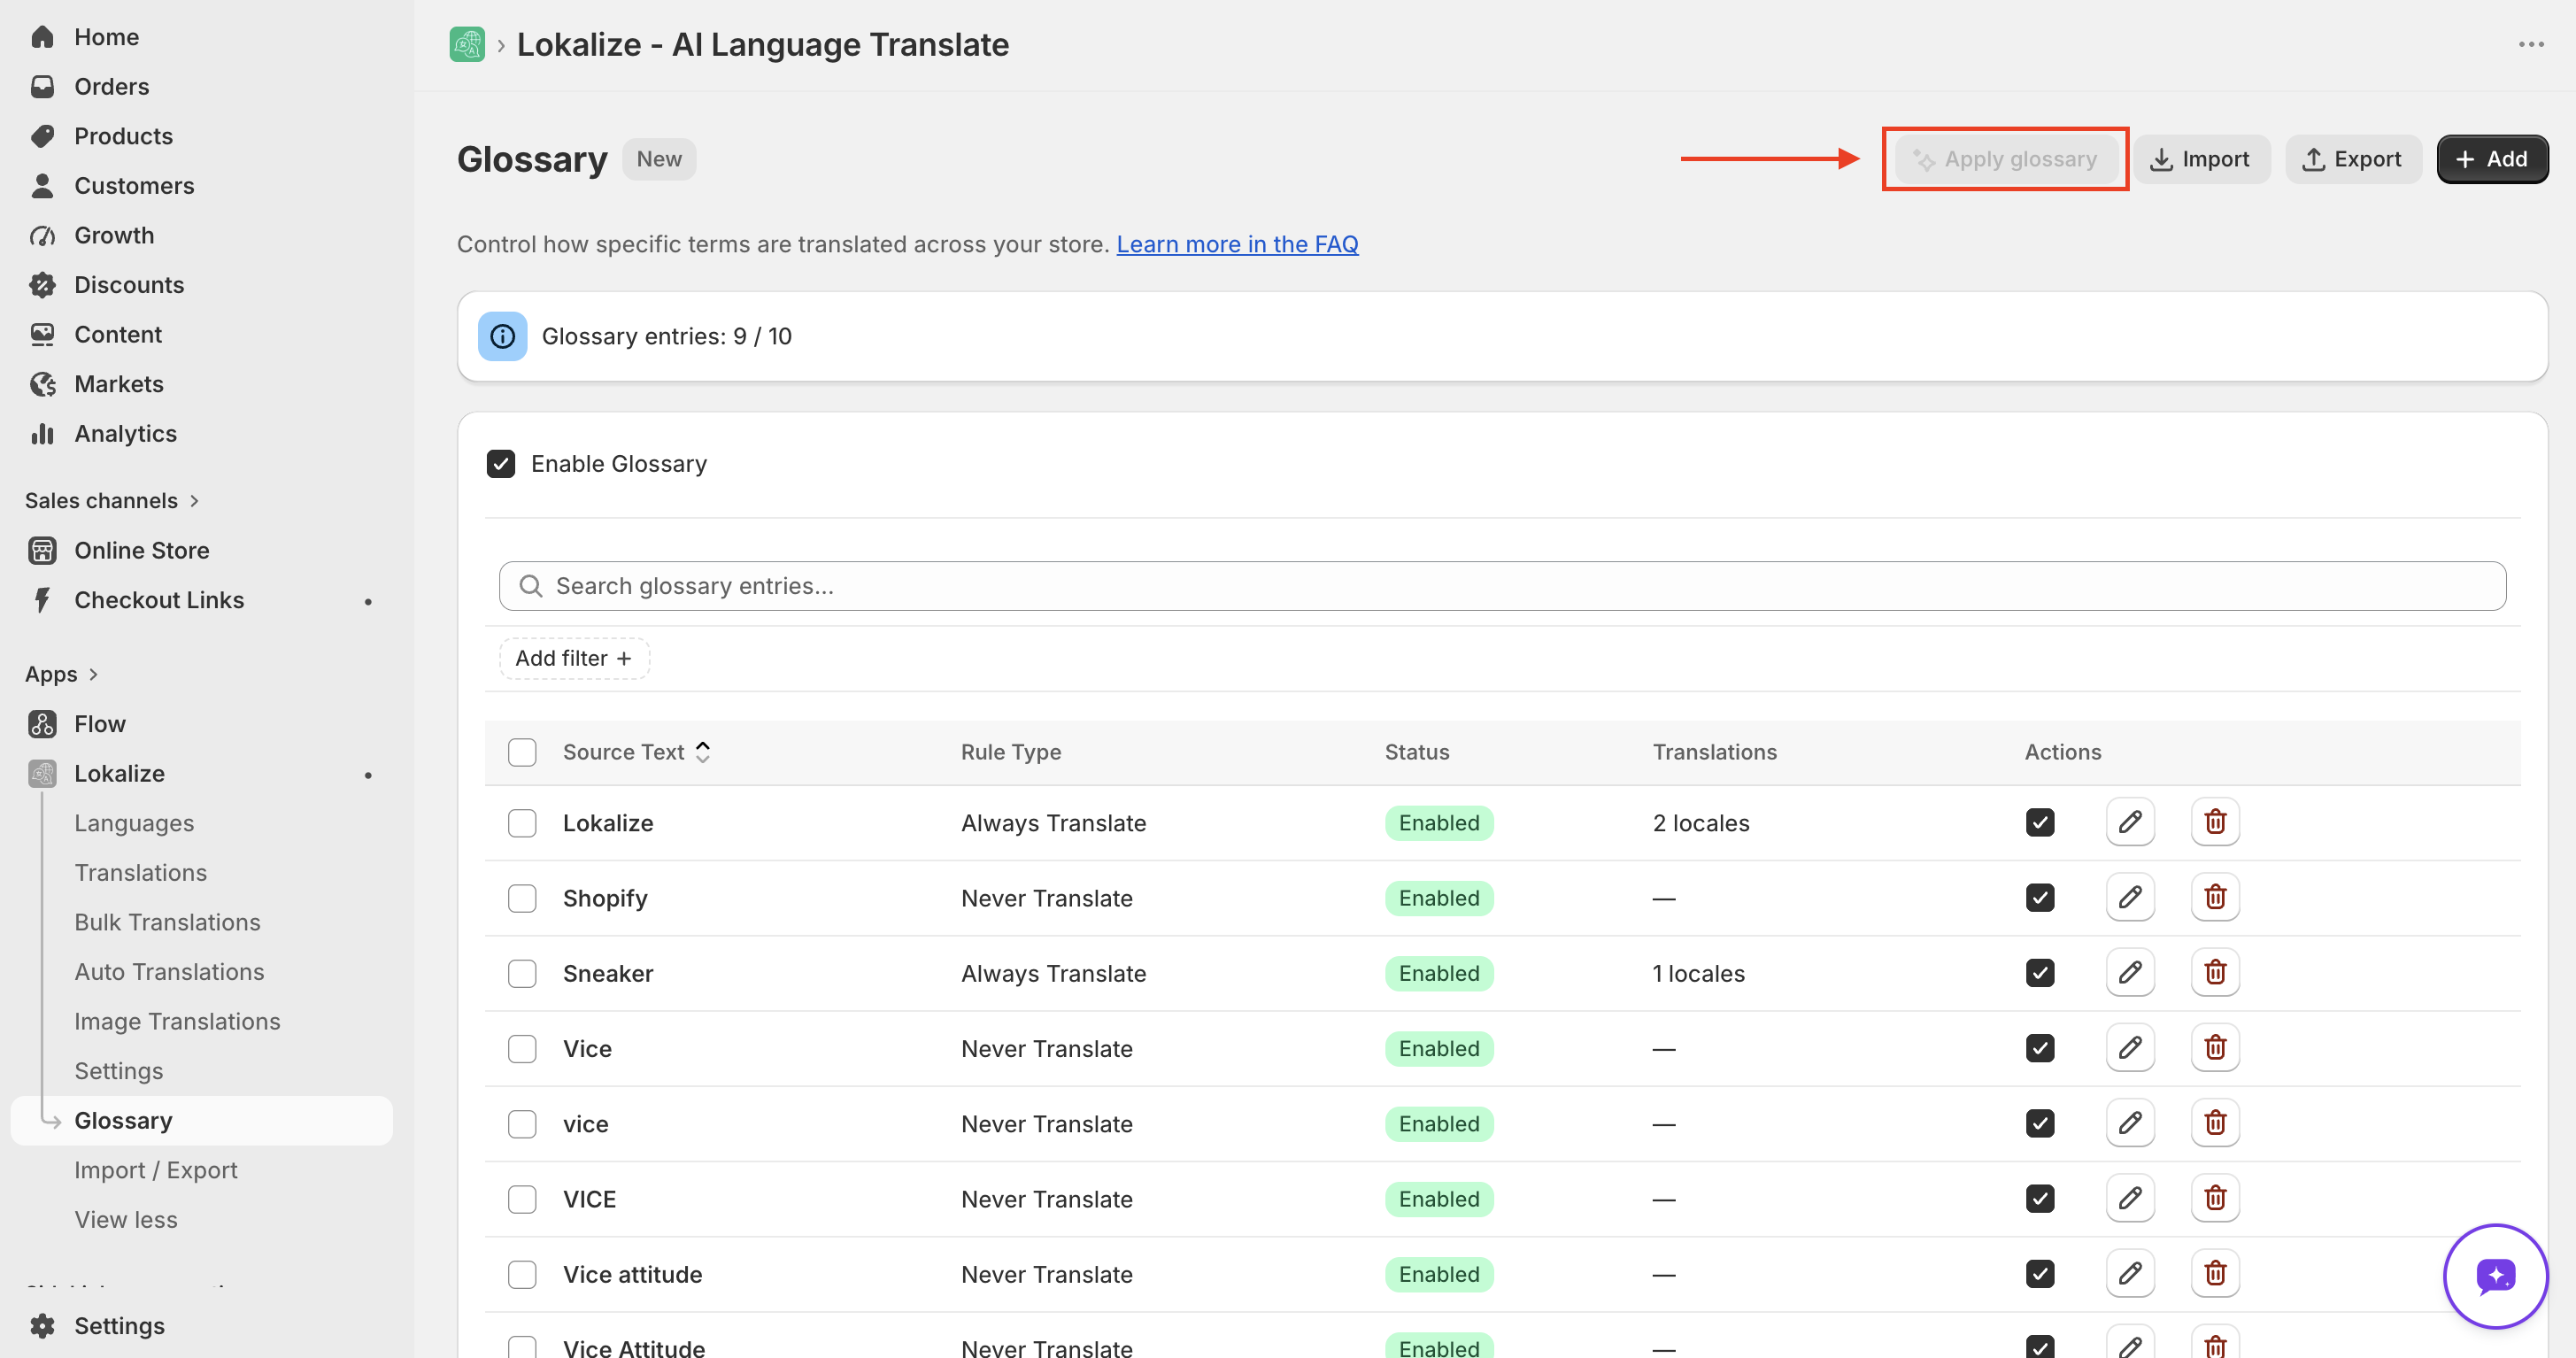Open the Home menu item
Screen dimensions: 2576x1358
tap(106, 37)
